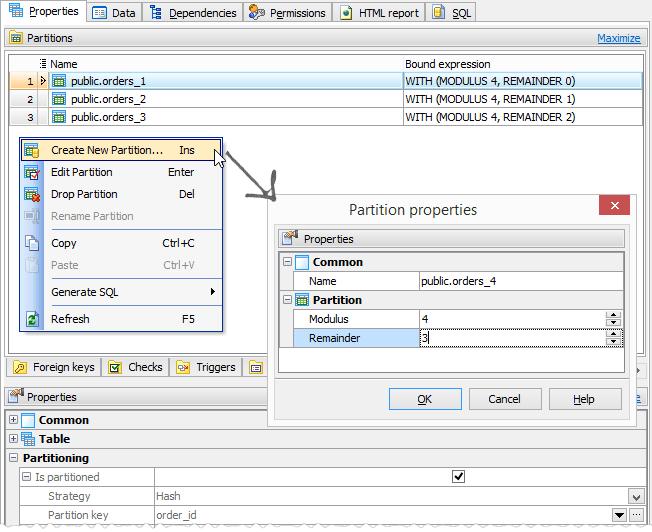Collapse the Partitioning group
Image resolution: width=652 pixels, height=532 pixels.
click(13, 458)
